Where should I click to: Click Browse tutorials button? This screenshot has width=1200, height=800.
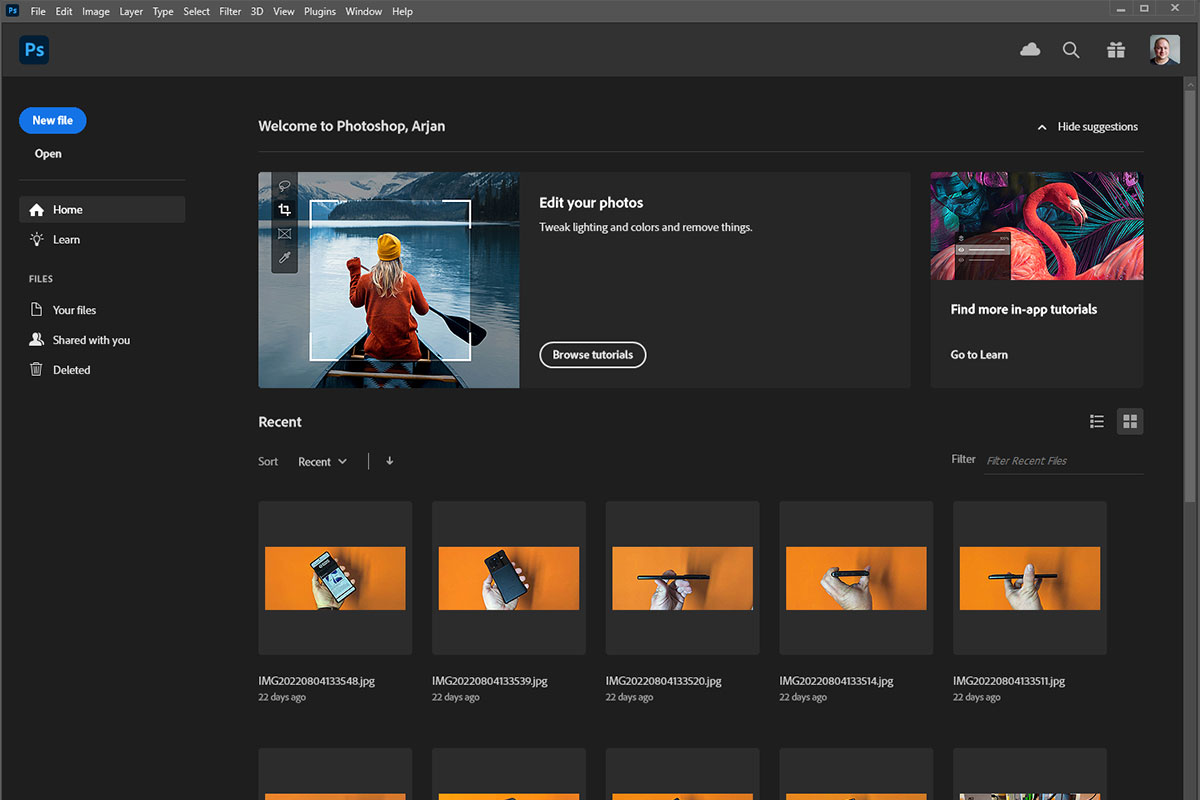(593, 355)
